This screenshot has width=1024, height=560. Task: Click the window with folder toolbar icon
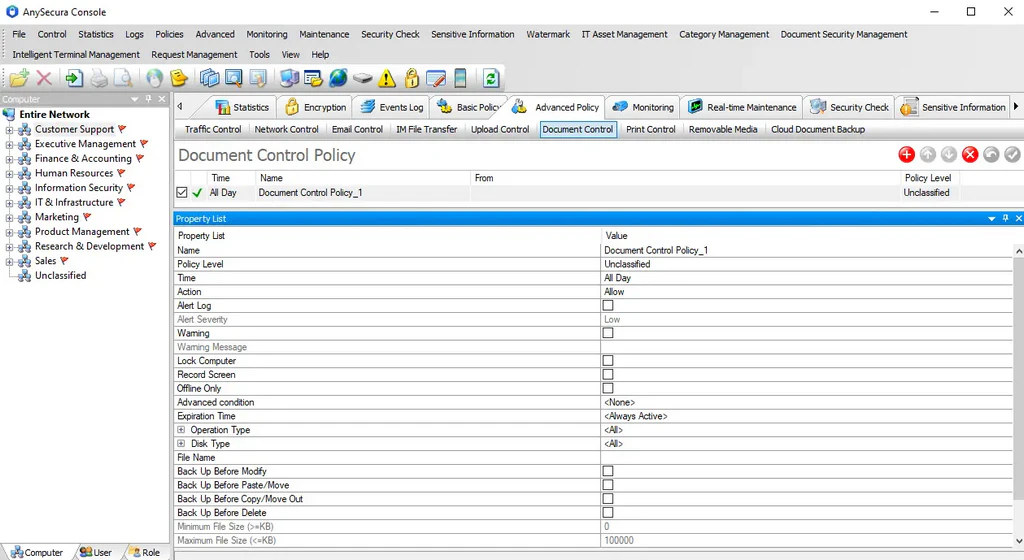click(x=313, y=78)
